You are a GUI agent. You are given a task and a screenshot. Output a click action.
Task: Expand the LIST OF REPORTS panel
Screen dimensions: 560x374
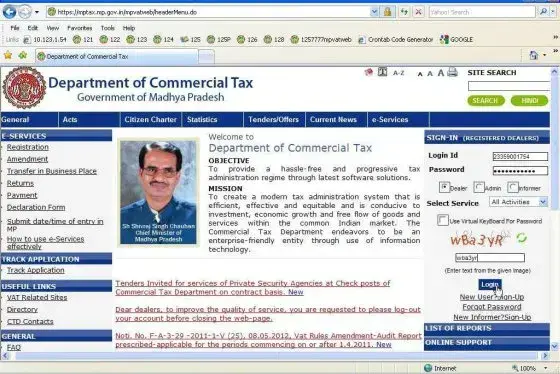pos(487,328)
